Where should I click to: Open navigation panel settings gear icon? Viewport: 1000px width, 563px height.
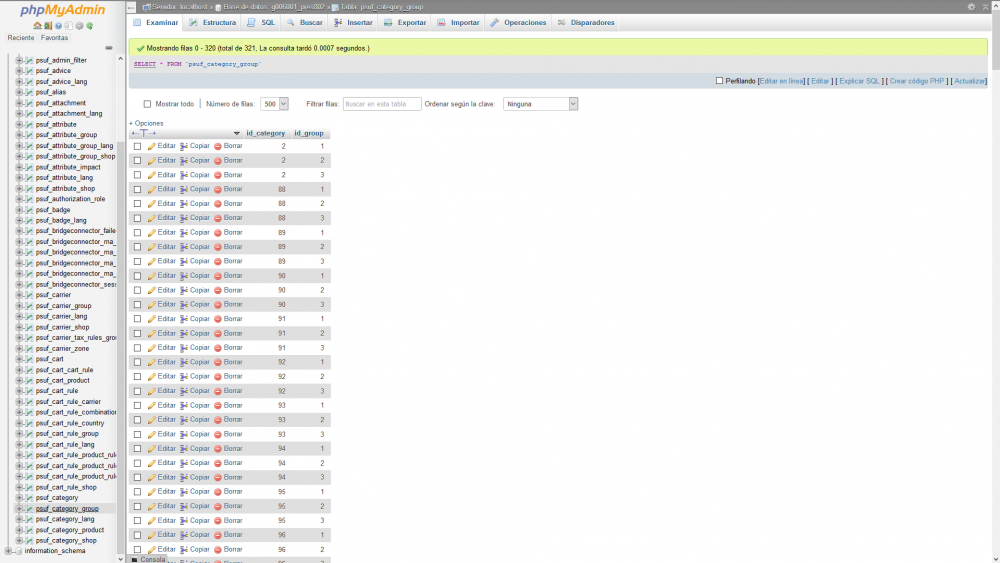pyautogui.click(x=79, y=26)
